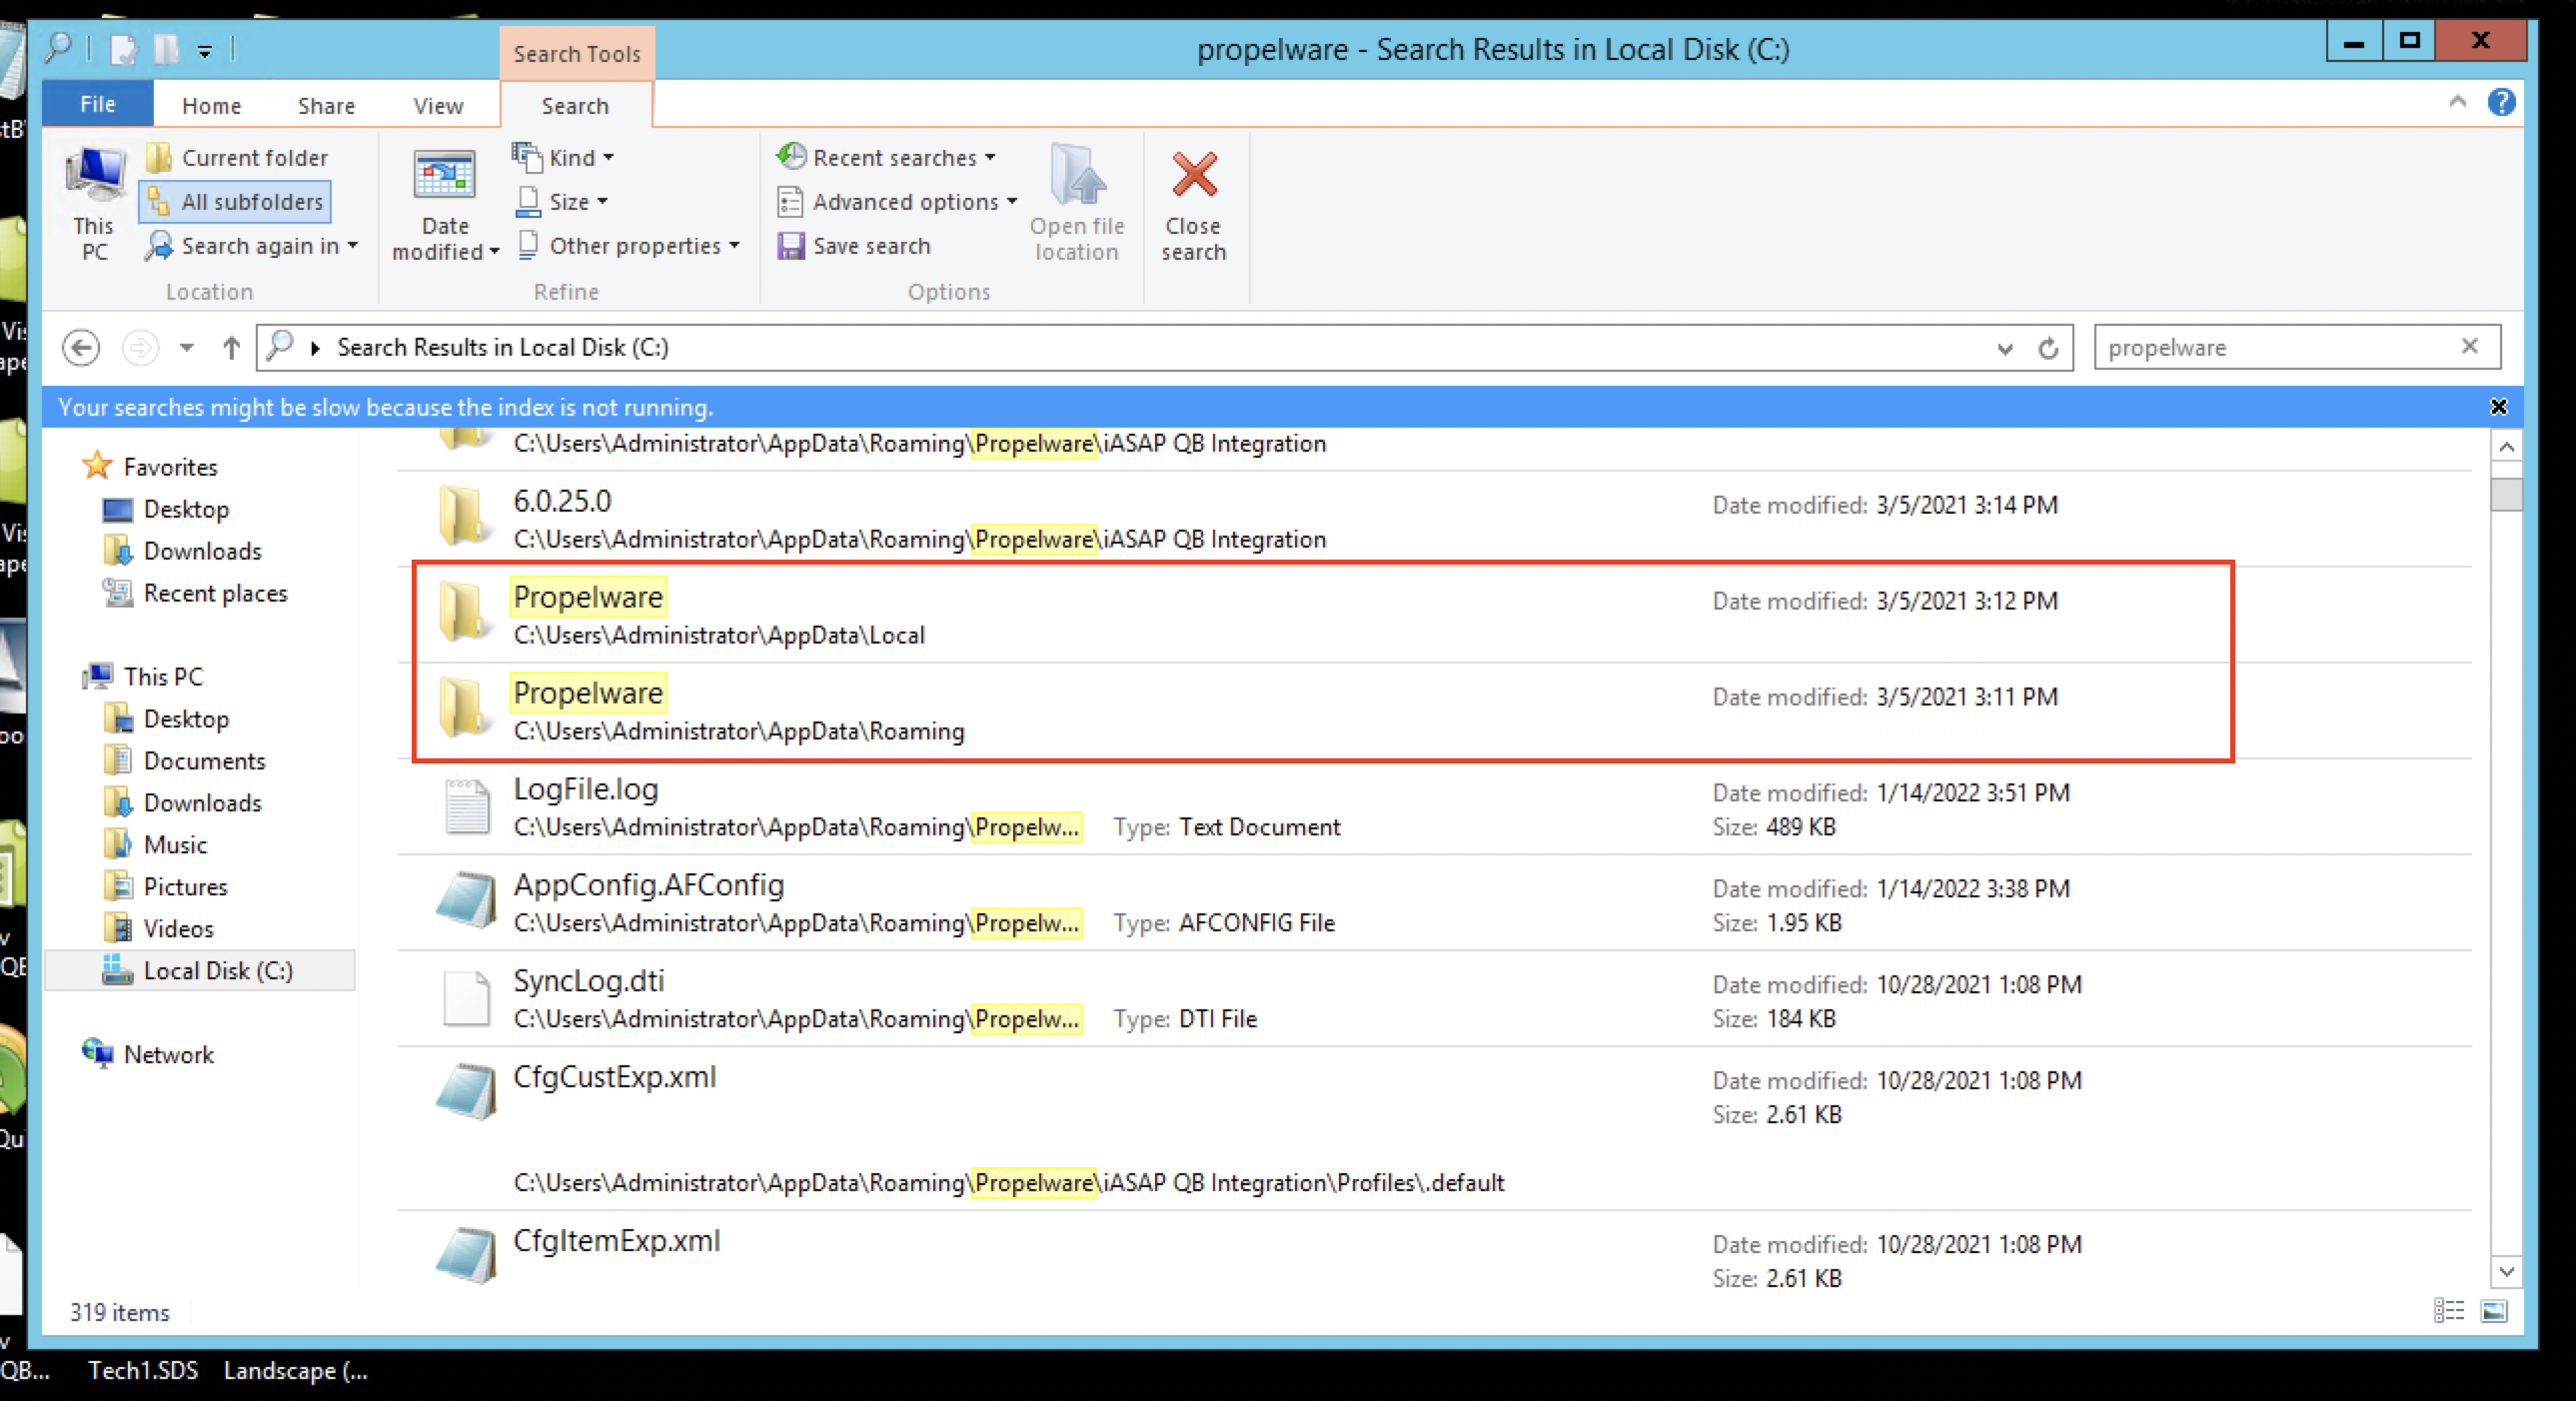Click Properties quick access toolbar icon
Viewport: 2576px width, 1401px height.
click(x=123, y=48)
